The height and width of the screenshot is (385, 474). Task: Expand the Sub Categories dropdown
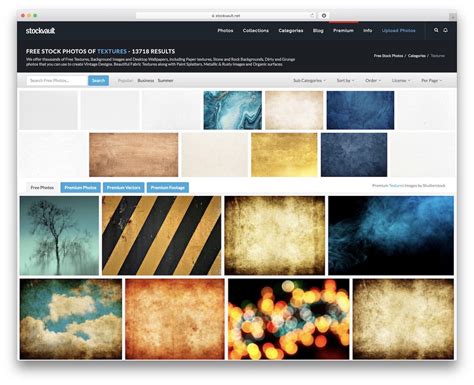coord(309,80)
